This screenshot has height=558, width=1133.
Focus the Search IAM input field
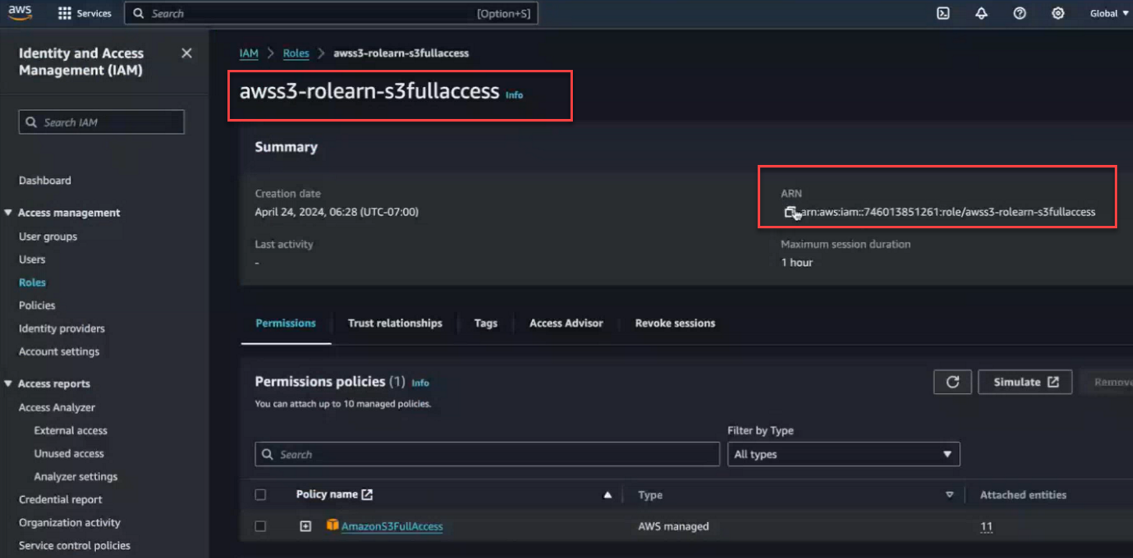click(x=101, y=122)
